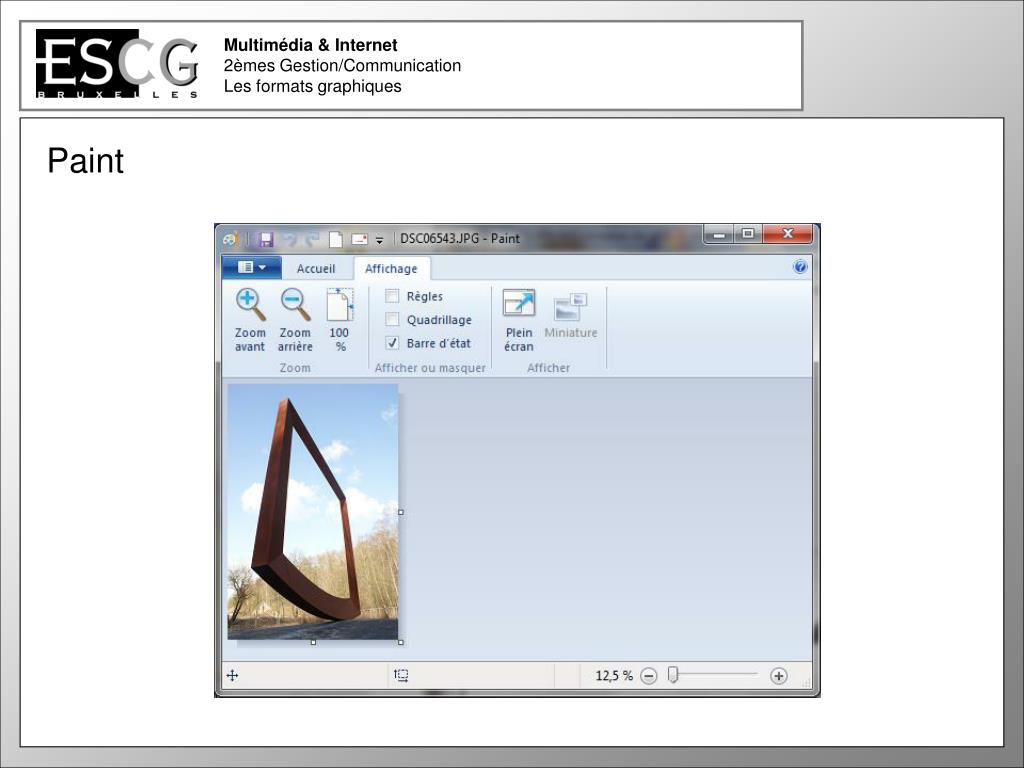Create a new blank document from title bar

[335, 239]
